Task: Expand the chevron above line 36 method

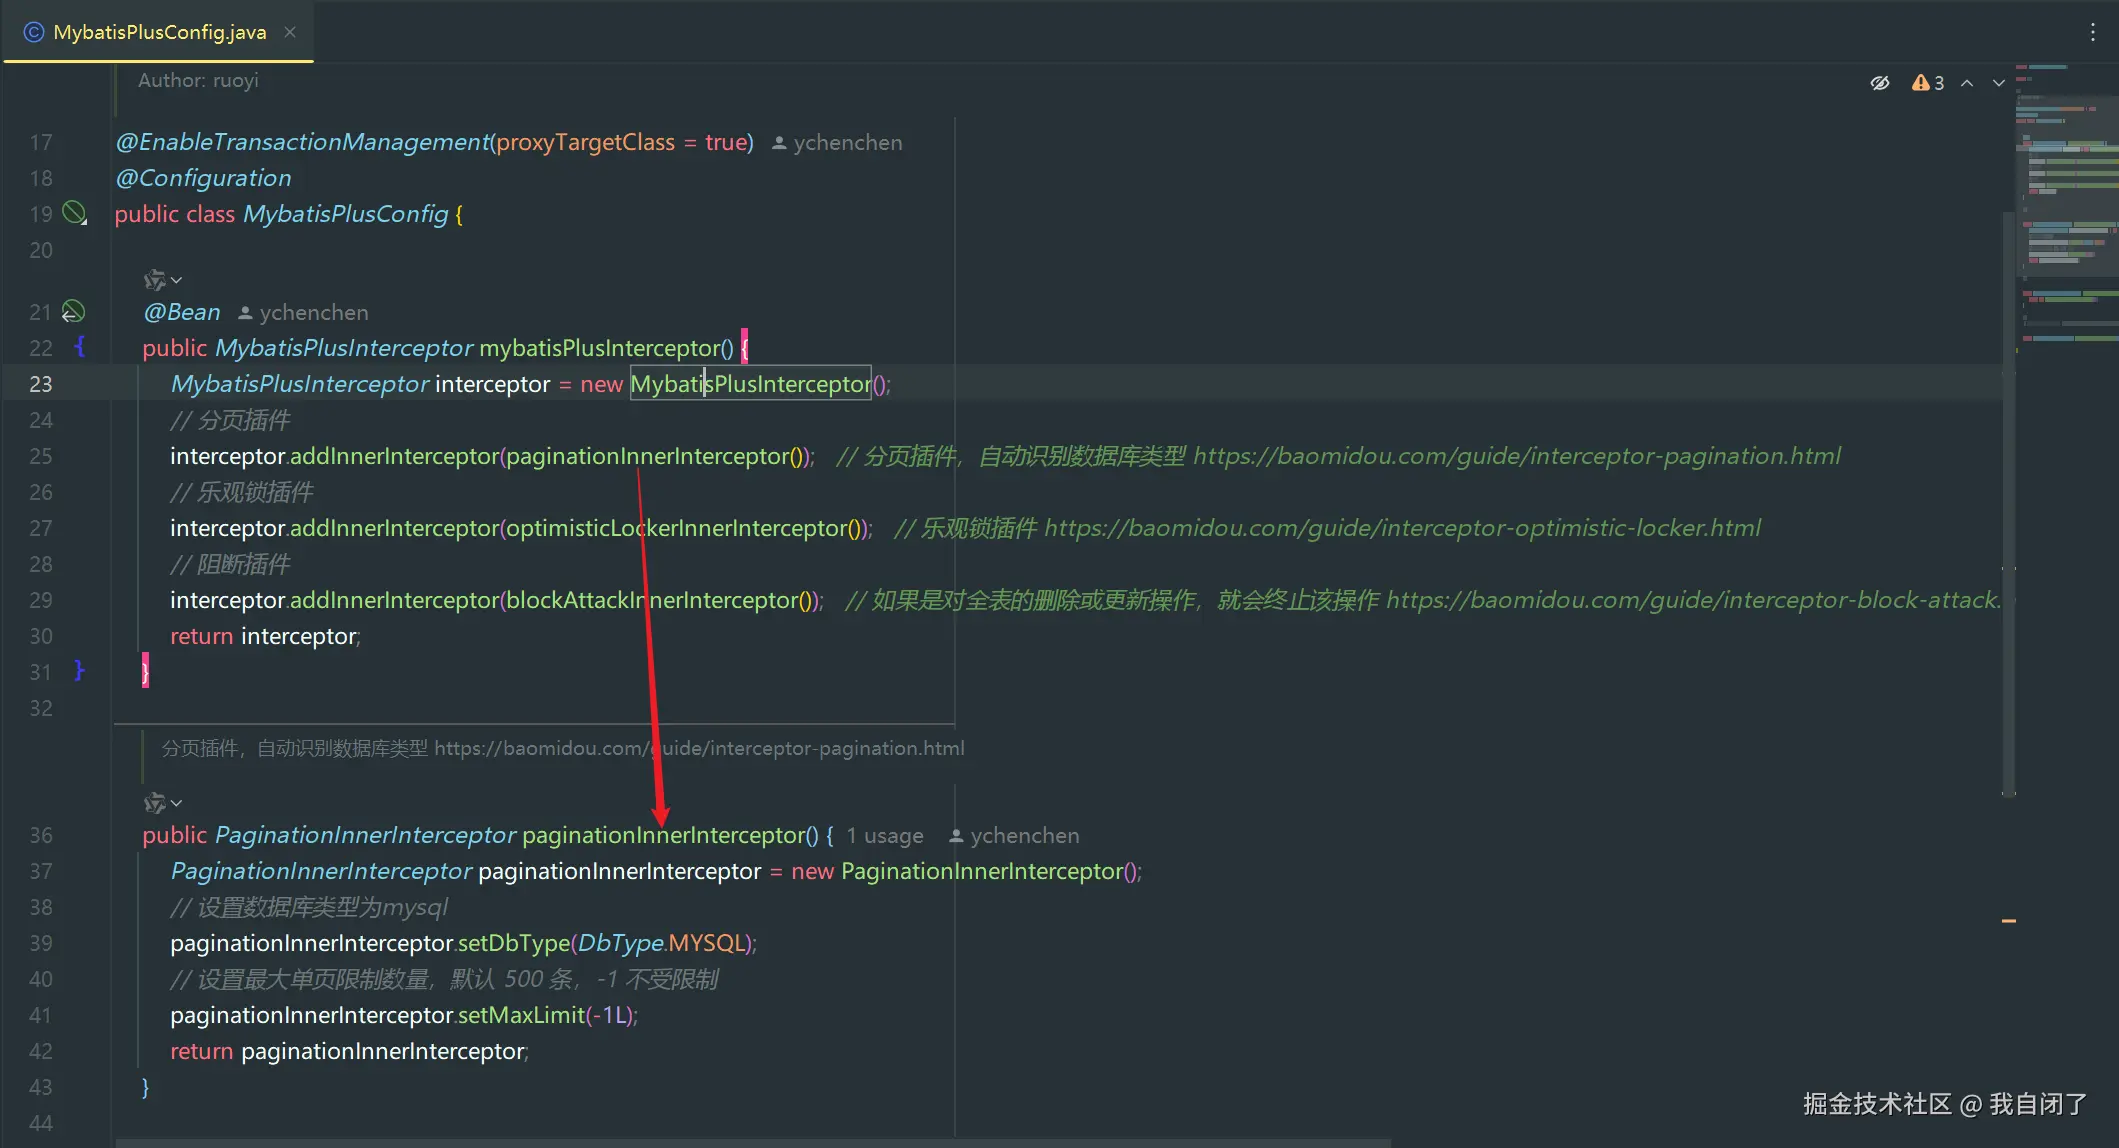Action: point(177,803)
